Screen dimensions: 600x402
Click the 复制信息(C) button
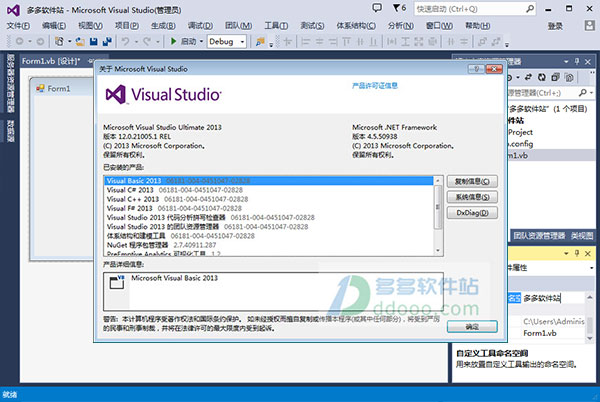pyautogui.click(x=472, y=181)
